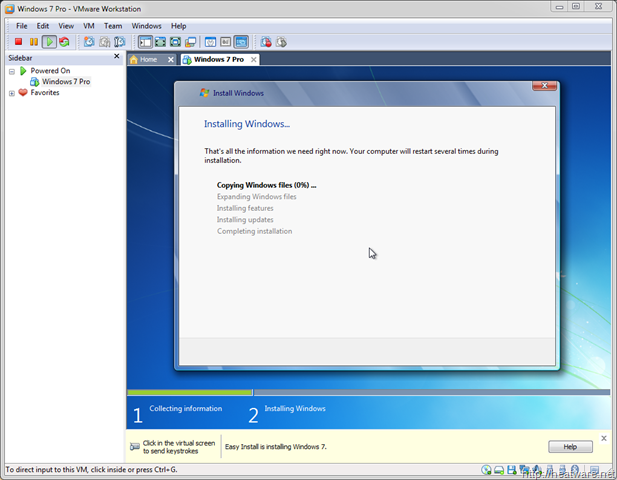
Task: Collapse the Powered On tree node
Action: (11, 71)
